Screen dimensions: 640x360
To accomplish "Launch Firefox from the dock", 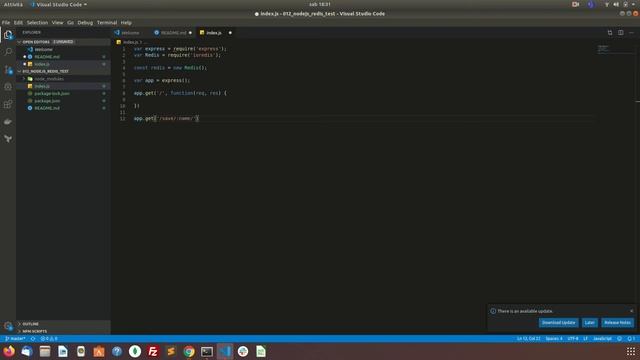I will (x=9, y=351).
